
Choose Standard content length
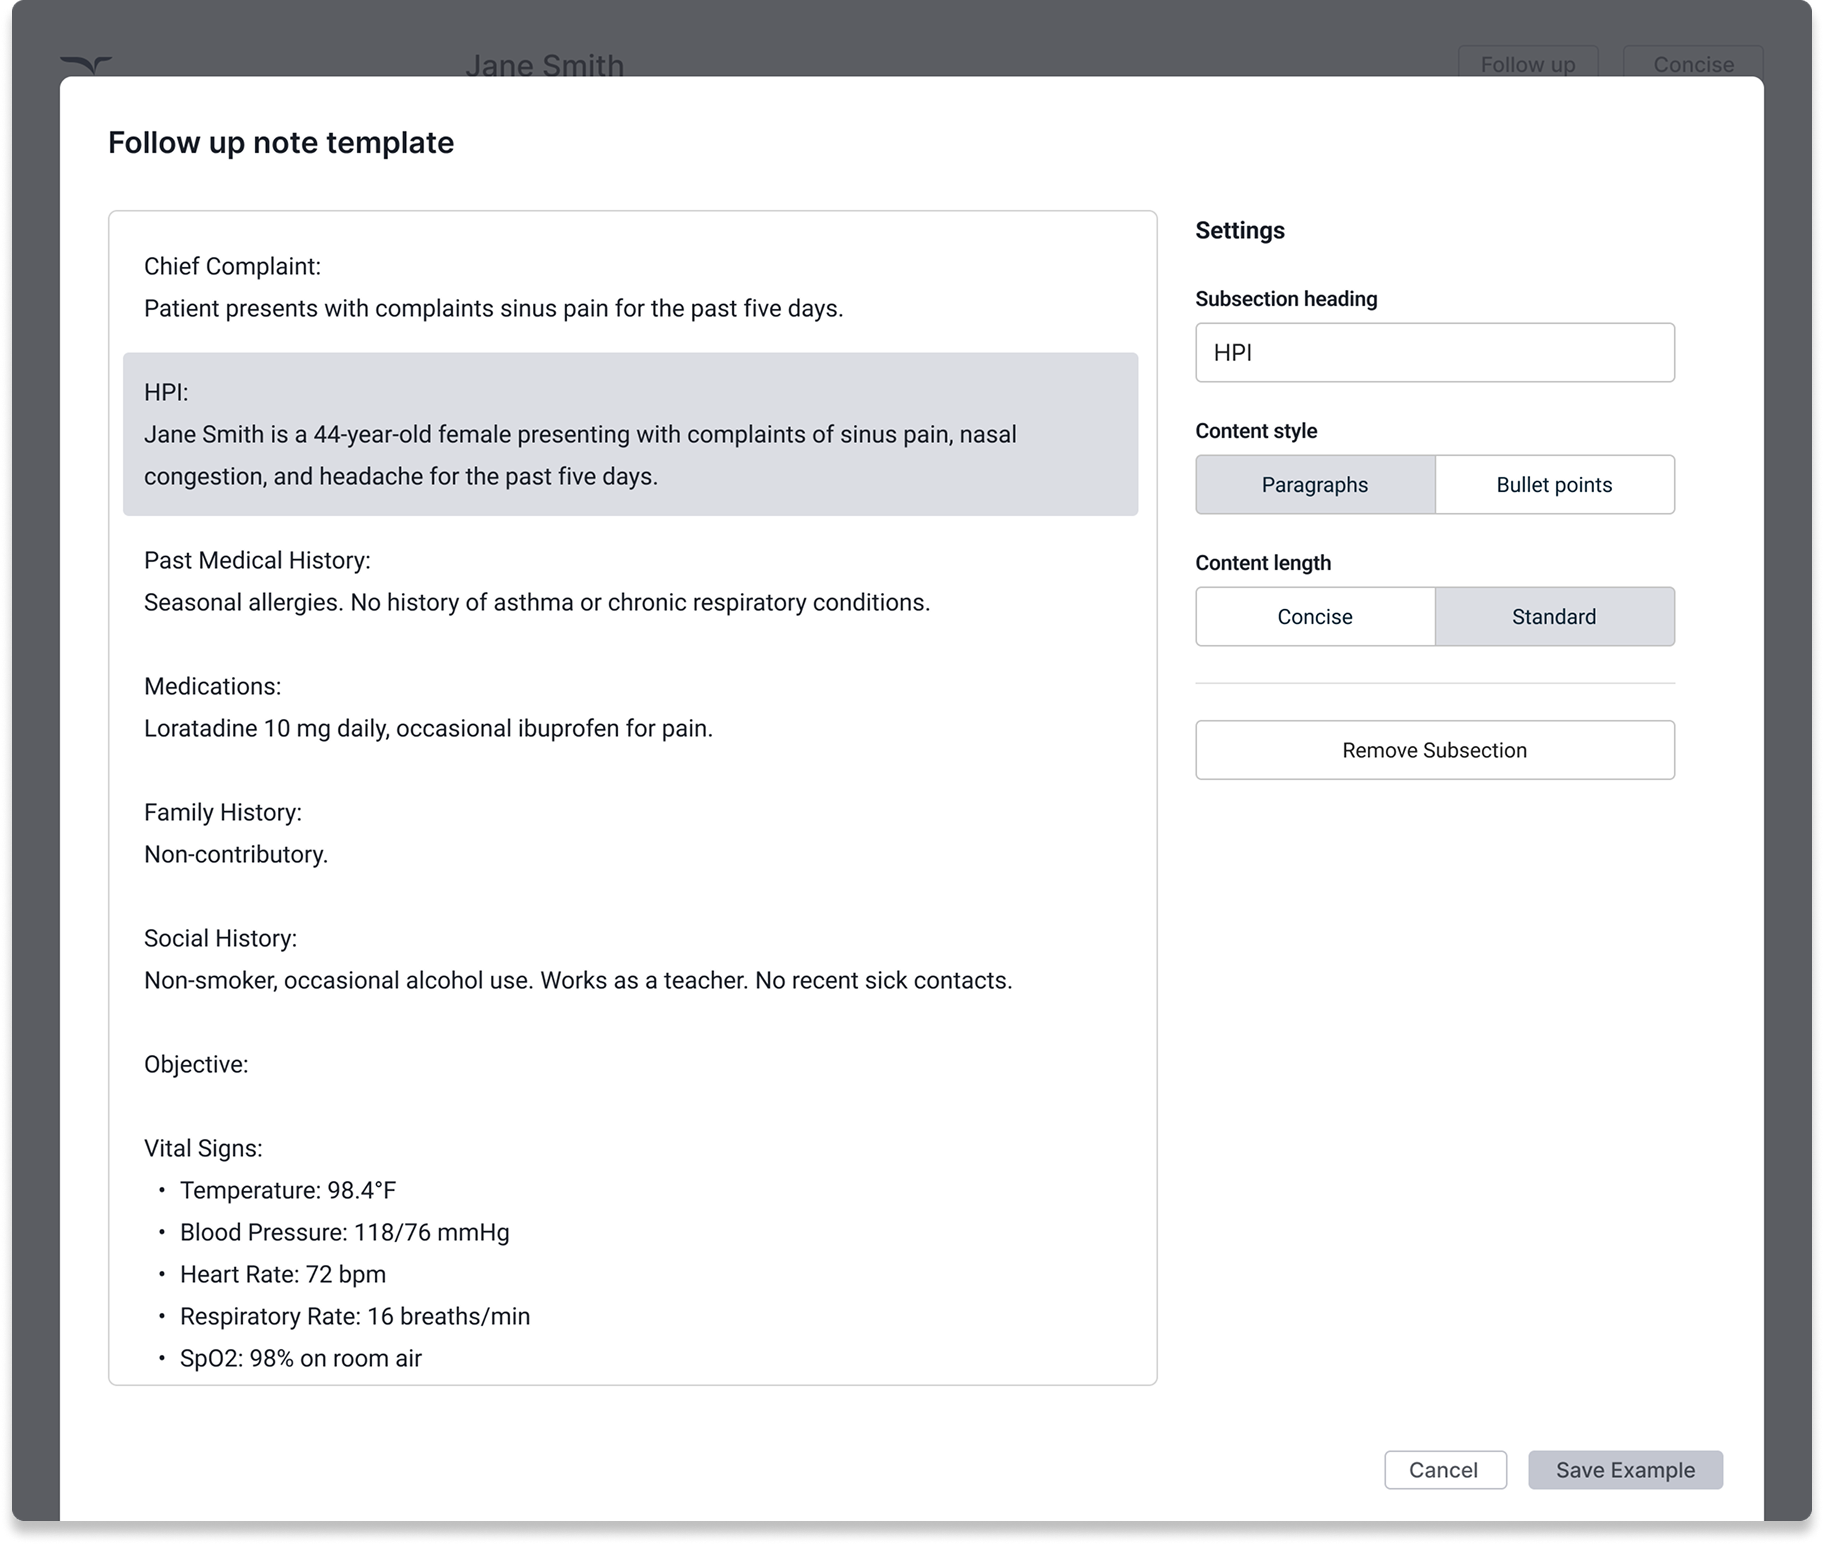[1555, 617]
